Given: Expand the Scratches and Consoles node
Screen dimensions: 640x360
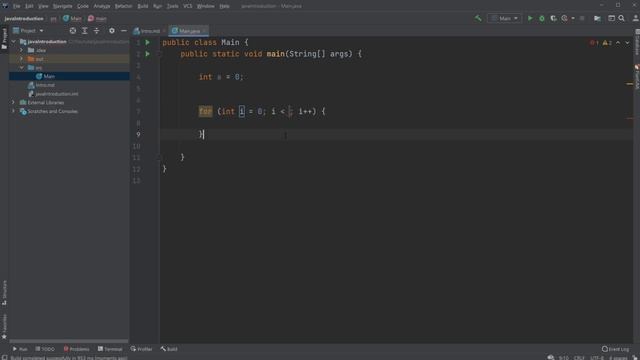Looking at the screenshot, I should (x=13, y=111).
